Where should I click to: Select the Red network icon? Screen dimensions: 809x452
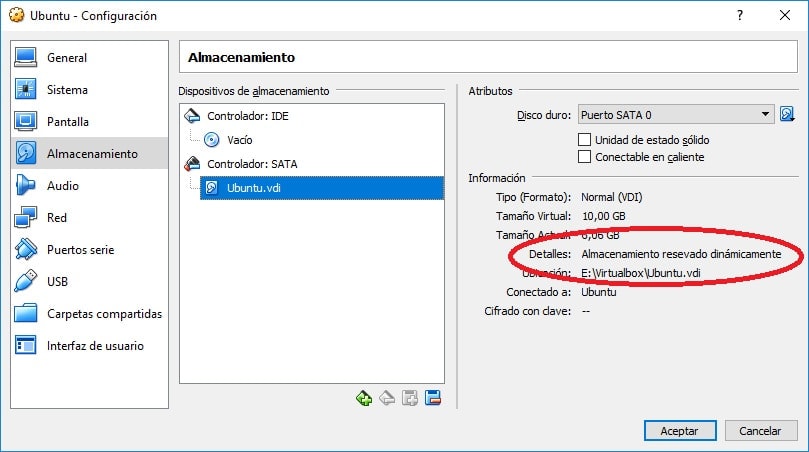click(x=25, y=217)
